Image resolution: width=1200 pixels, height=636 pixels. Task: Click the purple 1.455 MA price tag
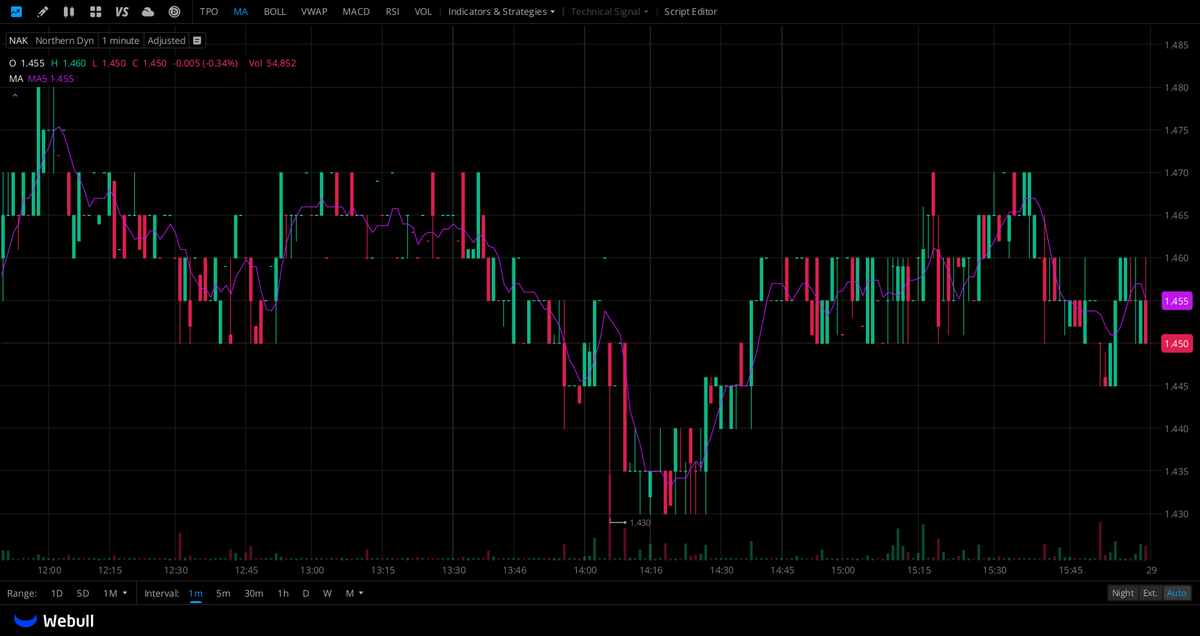tap(1176, 301)
